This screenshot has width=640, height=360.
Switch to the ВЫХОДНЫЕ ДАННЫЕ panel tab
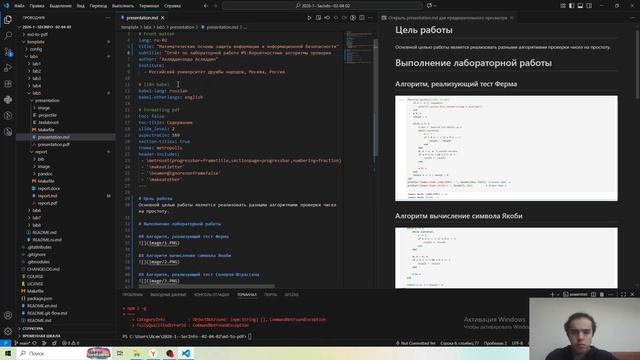click(x=168, y=294)
